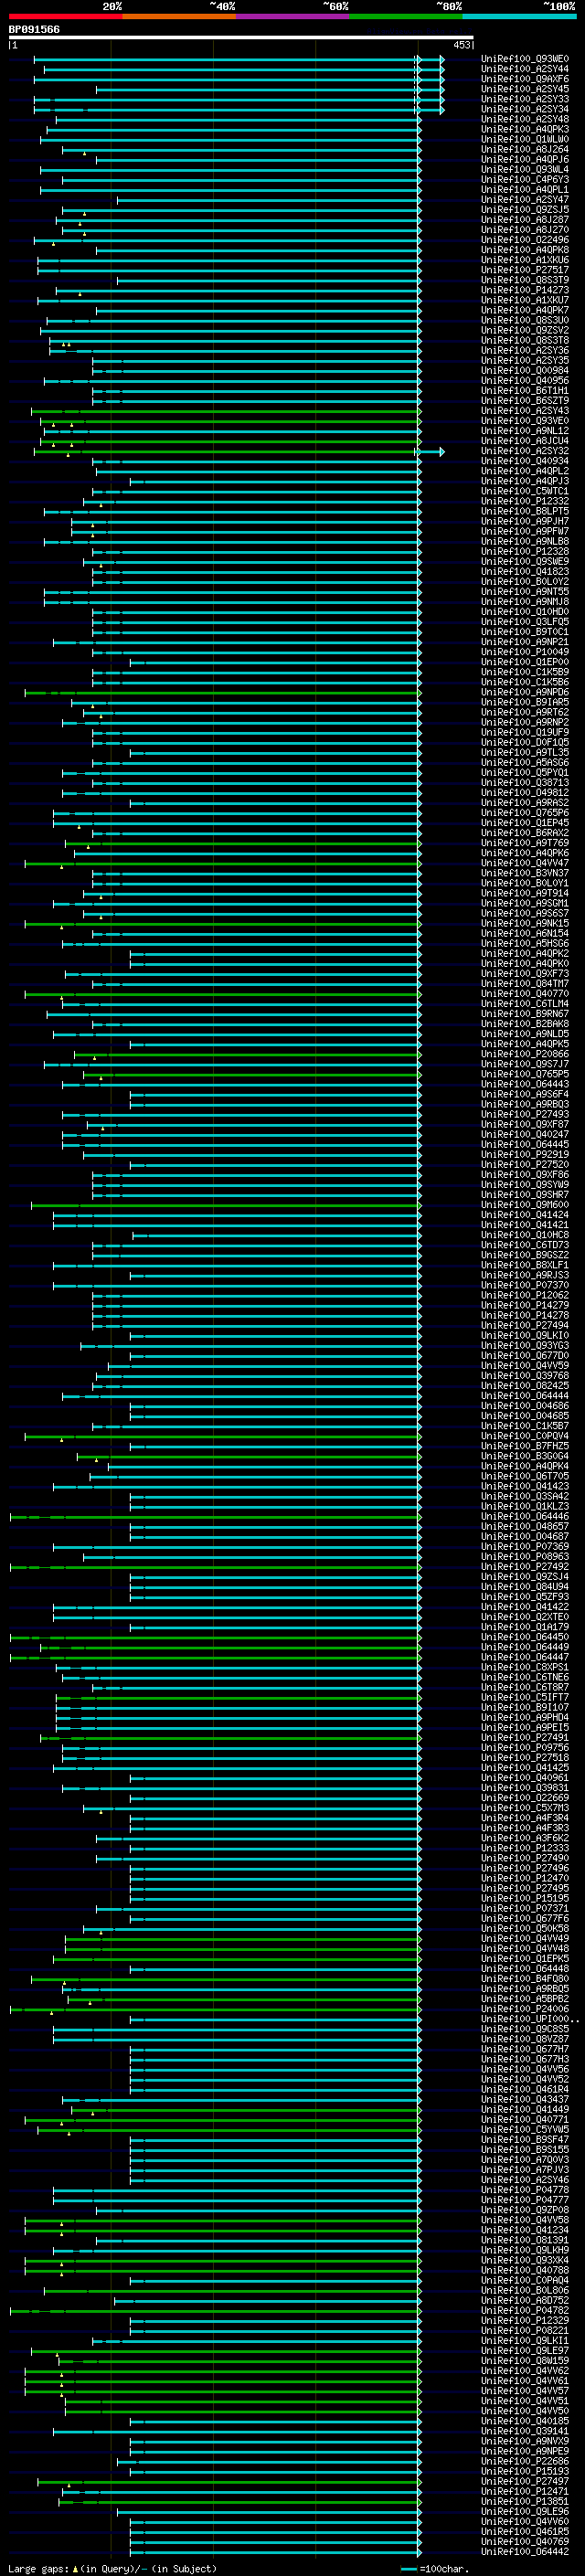
Task: Select hit UniRef100_O22496
Action: tap(524, 240)
